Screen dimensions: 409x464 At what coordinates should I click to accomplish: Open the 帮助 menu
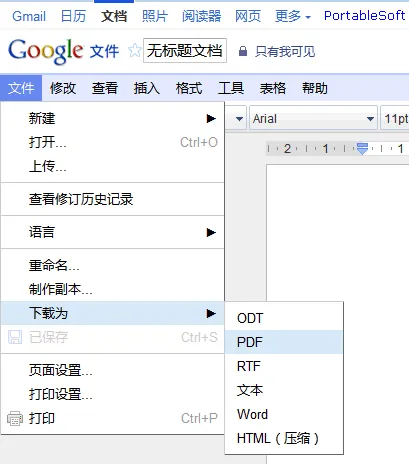pyautogui.click(x=315, y=88)
